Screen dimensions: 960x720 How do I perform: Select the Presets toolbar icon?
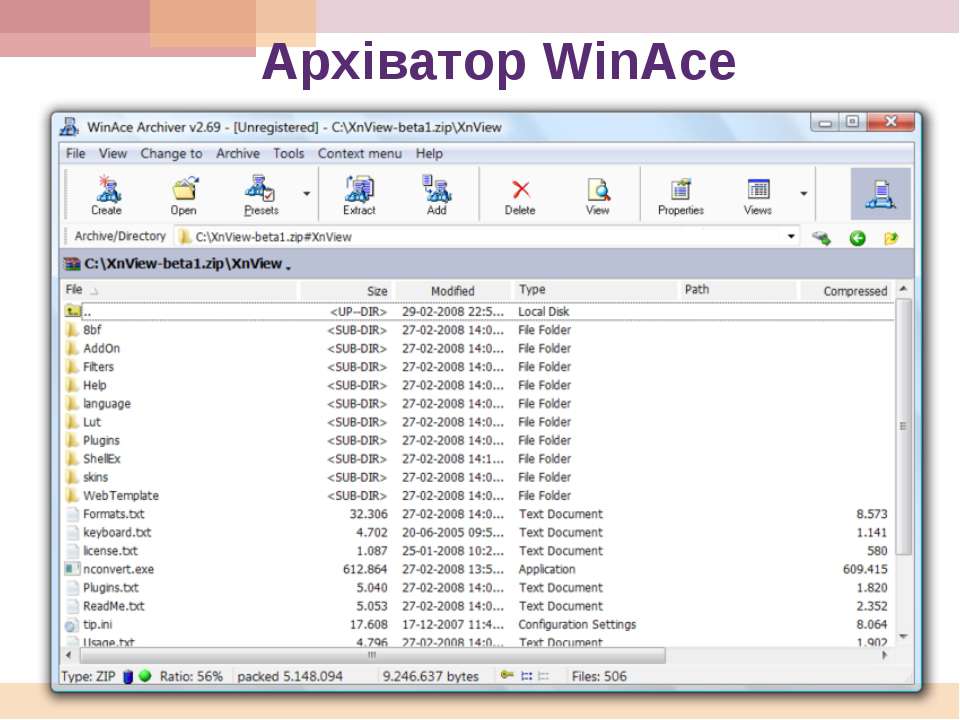[x=260, y=189]
